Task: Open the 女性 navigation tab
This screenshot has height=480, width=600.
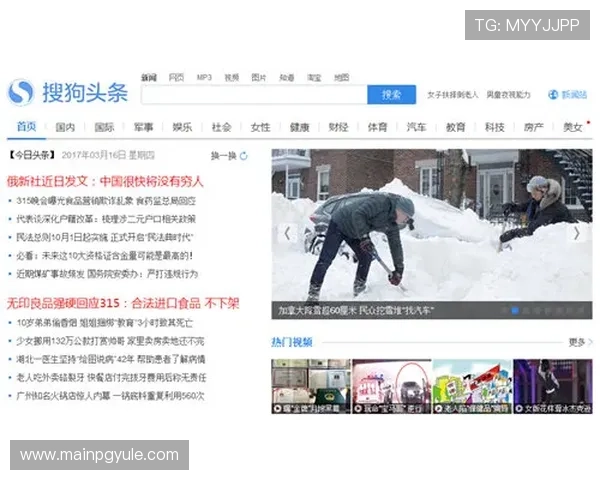Action: click(x=260, y=127)
